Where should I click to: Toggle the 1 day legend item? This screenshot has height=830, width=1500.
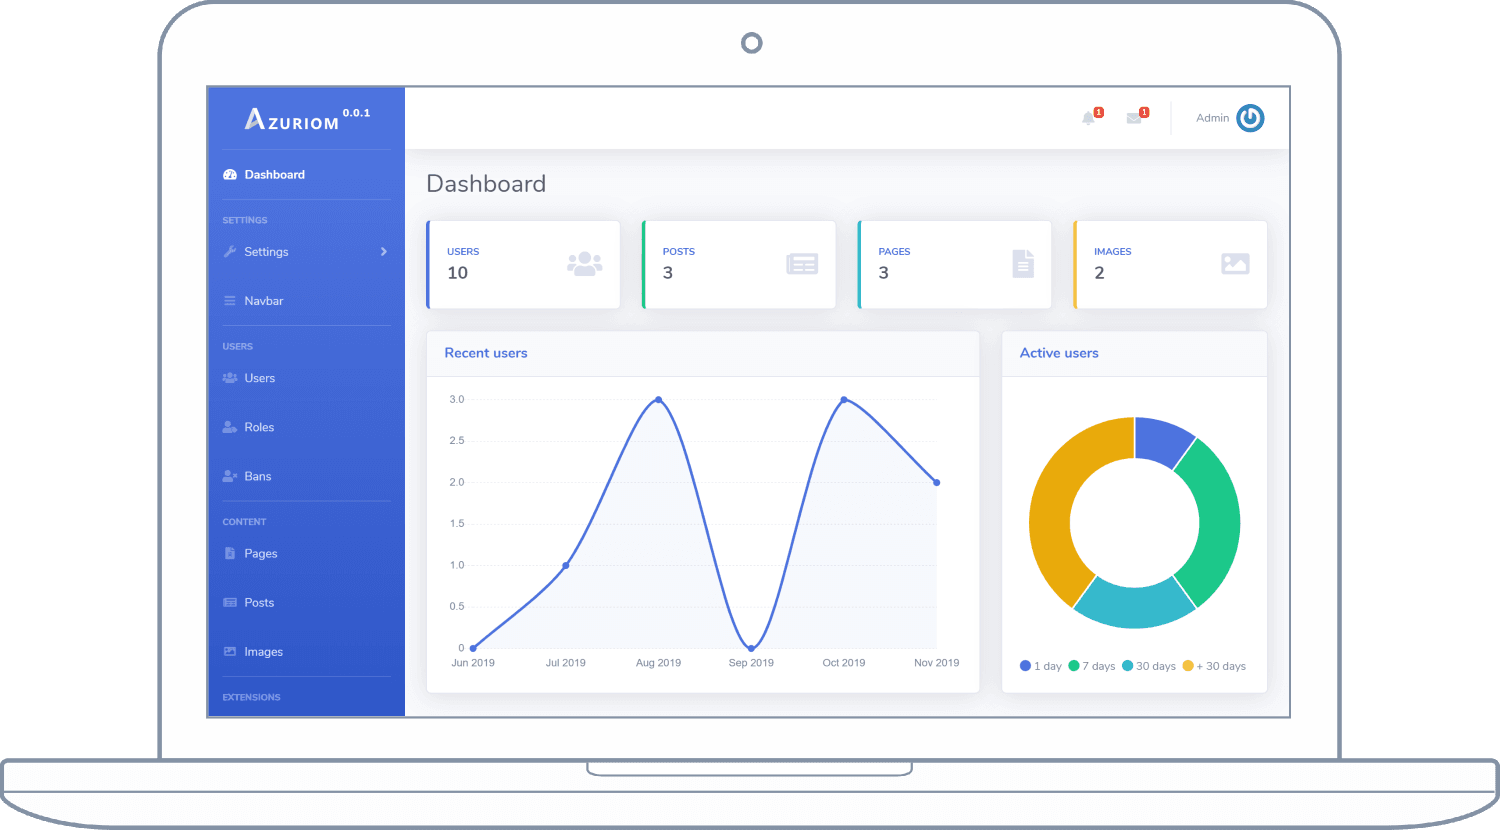pyautogui.click(x=1041, y=666)
